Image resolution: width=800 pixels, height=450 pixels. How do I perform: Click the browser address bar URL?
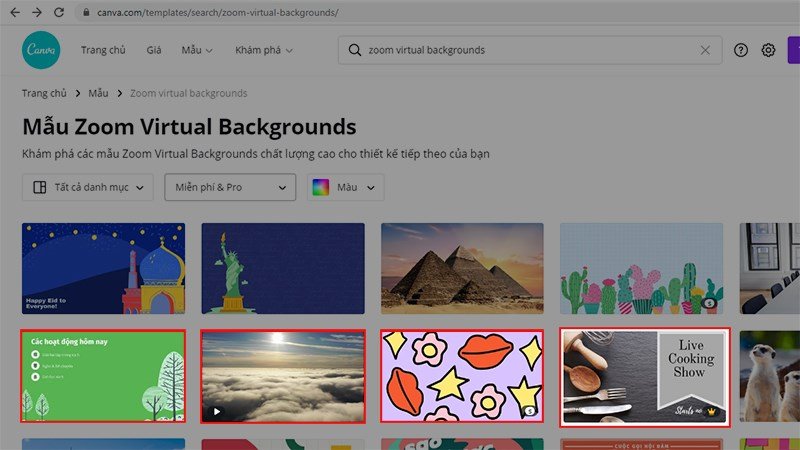coord(218,12)
